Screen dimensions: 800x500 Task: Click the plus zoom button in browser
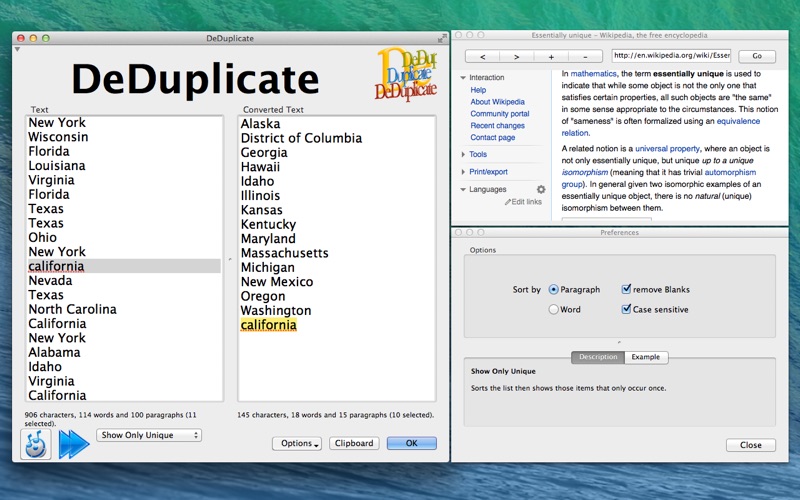point(551,57)
